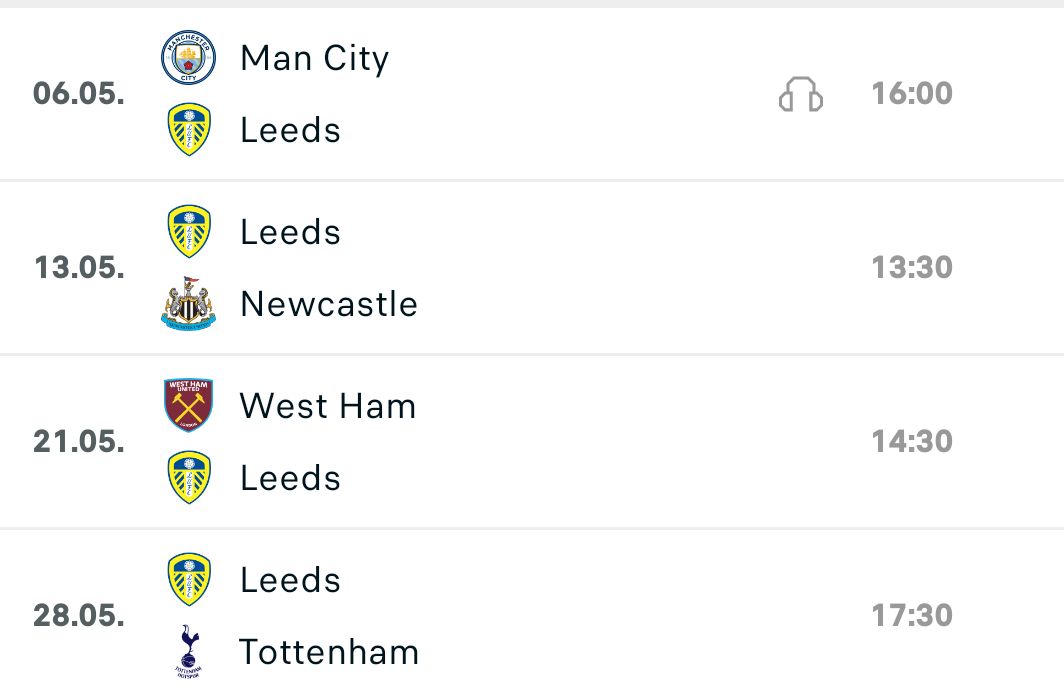This screenshot has height=696, width=1064.
Task: Click the Manchester City crest
Action: tap(188, 58)
